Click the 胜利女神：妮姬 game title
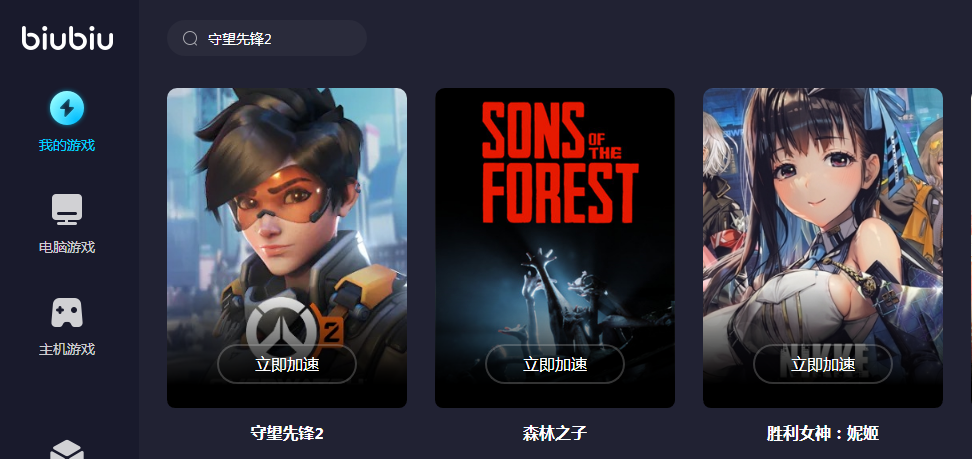Screen dimensions: 972x459 pos(823,433)
